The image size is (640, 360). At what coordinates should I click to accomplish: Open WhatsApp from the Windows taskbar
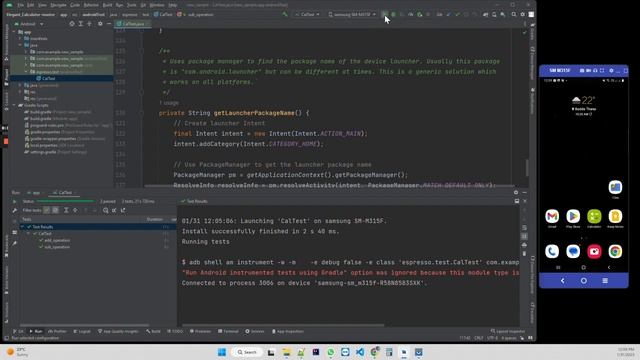pos(330,352)
